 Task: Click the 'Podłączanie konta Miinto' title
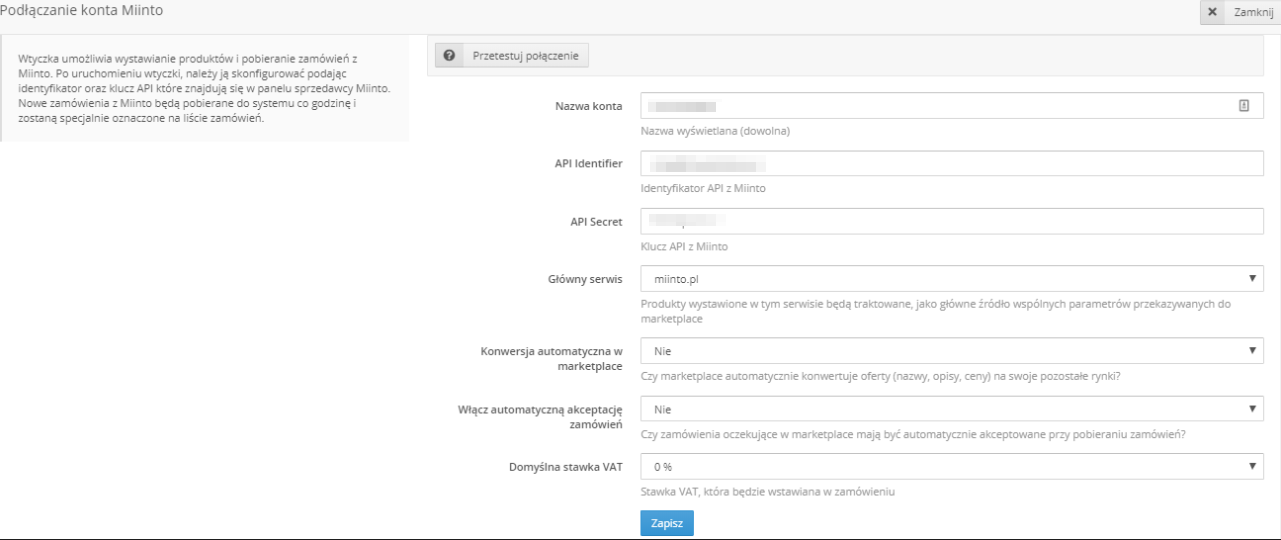click(82, 10)
